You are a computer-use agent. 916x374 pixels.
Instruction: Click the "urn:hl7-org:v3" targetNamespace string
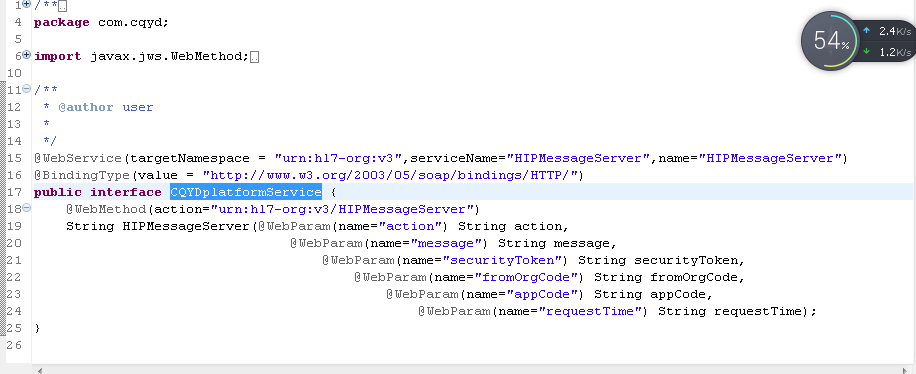(338, 158)
